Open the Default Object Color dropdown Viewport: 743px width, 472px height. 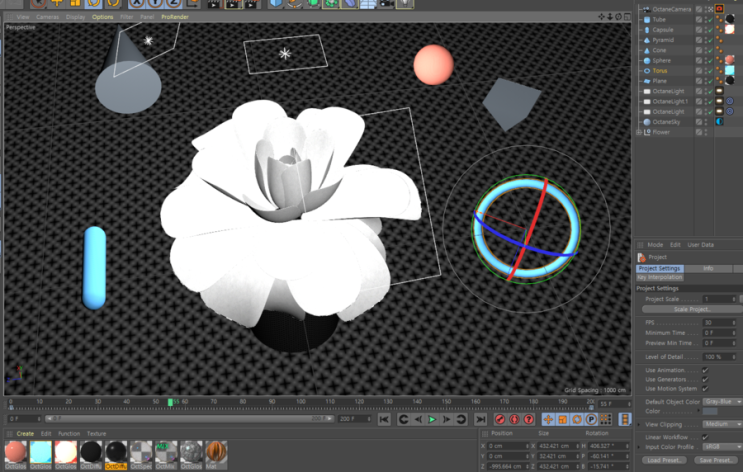(722, 401)
